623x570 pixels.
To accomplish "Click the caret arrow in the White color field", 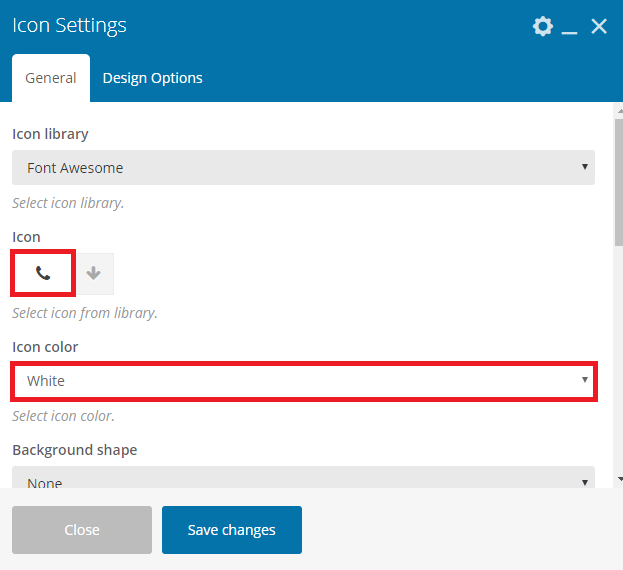I will pos(584,380).
